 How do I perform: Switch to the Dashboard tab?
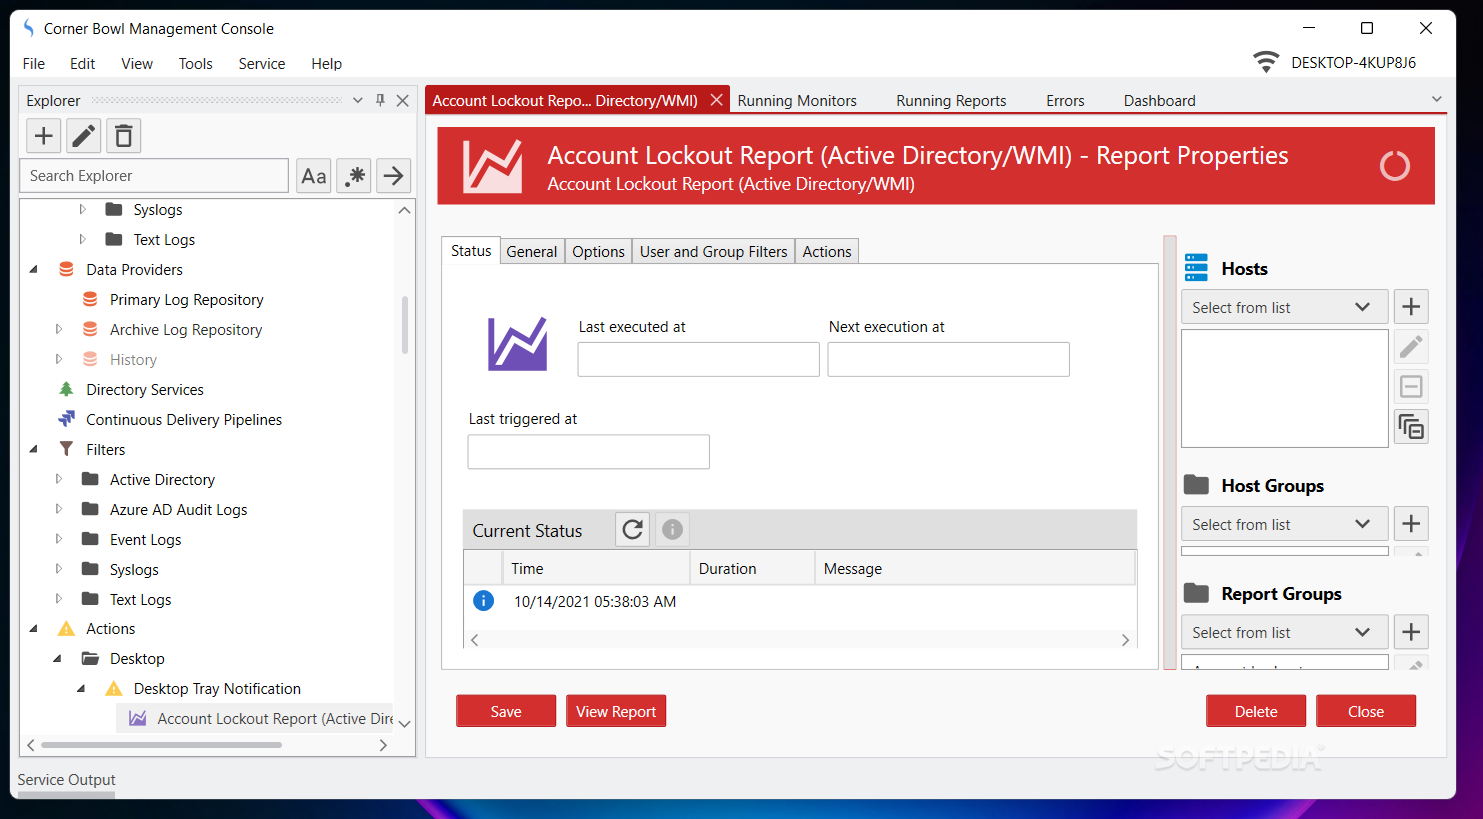click(x=1159, y=100)
